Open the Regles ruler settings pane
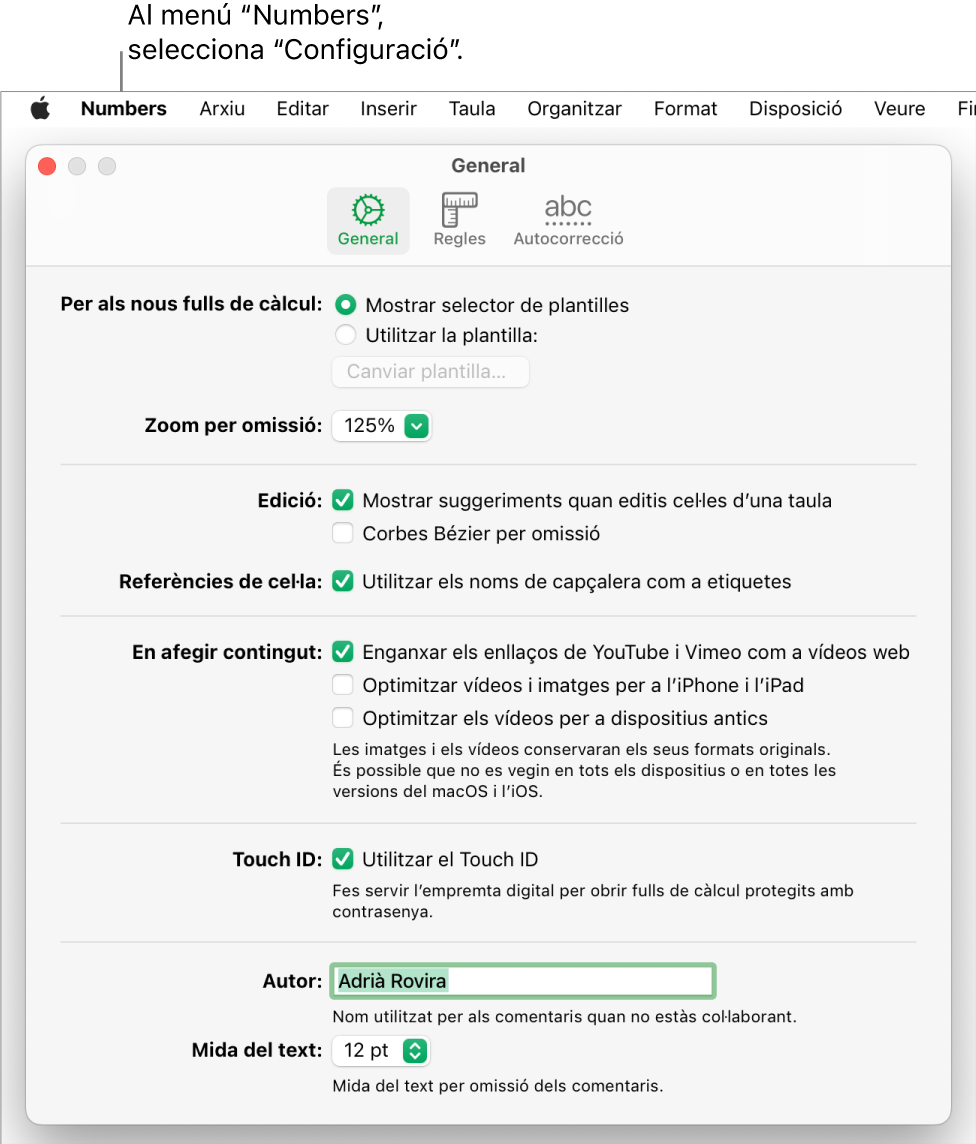976x1144 pixels. click(459, 220)
